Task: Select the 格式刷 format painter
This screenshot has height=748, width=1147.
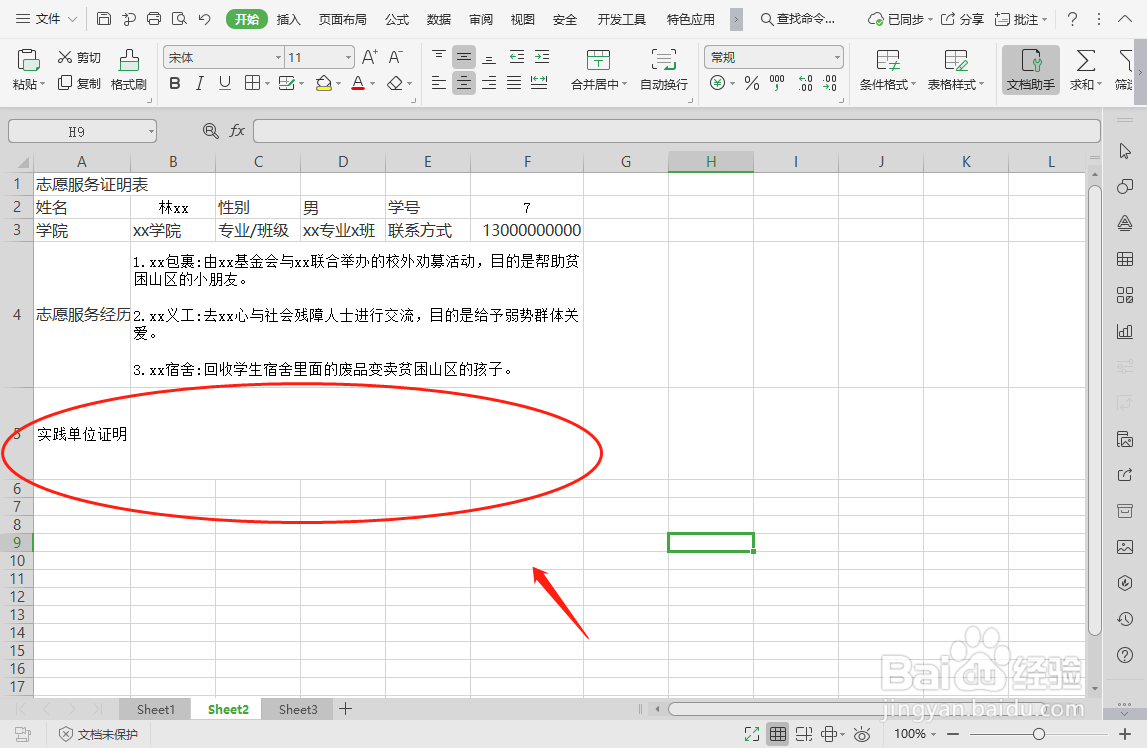Action: click(128, 70)
